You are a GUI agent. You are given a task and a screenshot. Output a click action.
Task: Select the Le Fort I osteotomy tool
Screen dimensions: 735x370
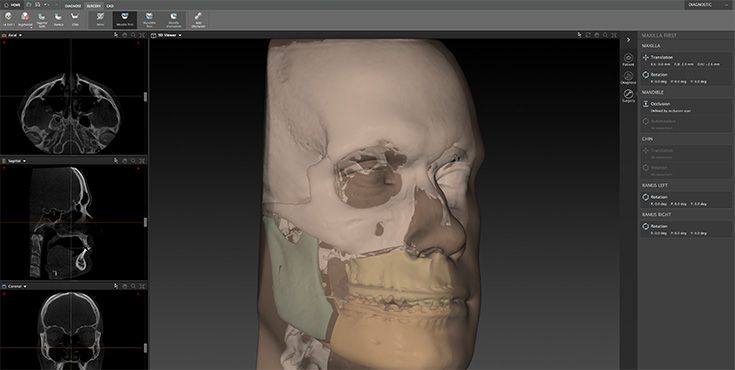click(x=9, y=19)
